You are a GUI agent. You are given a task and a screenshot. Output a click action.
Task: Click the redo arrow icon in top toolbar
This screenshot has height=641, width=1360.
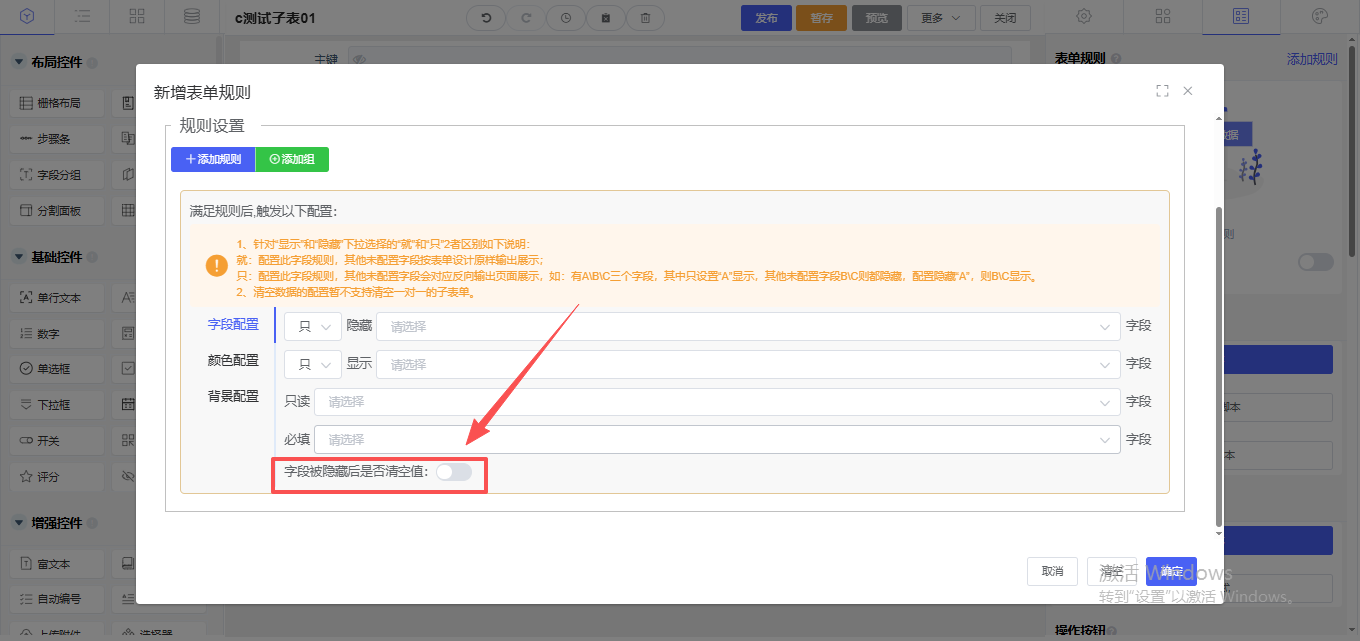pyautogui.click(x=526, y=18)
